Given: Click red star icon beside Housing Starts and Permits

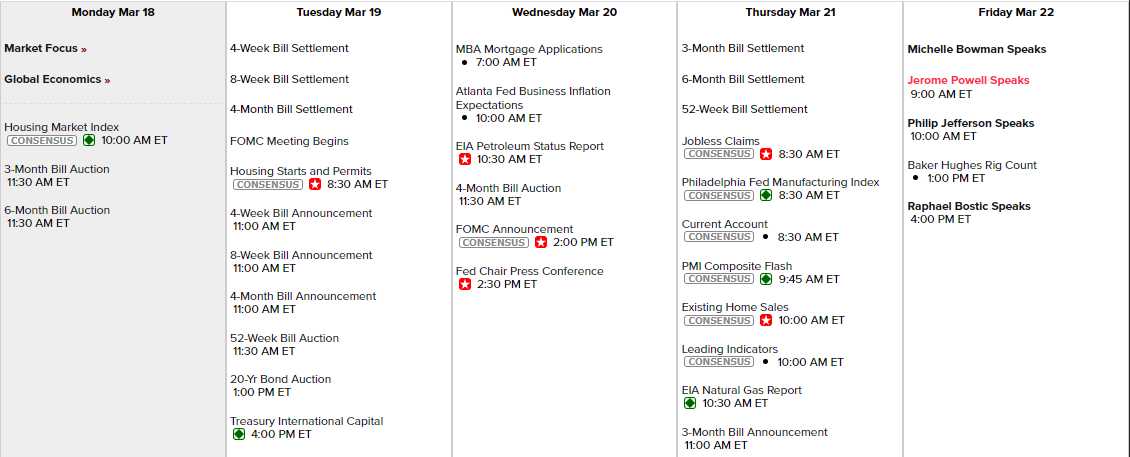Looking at the screenshot, I should pyautogui.click(x=315, y=185).
